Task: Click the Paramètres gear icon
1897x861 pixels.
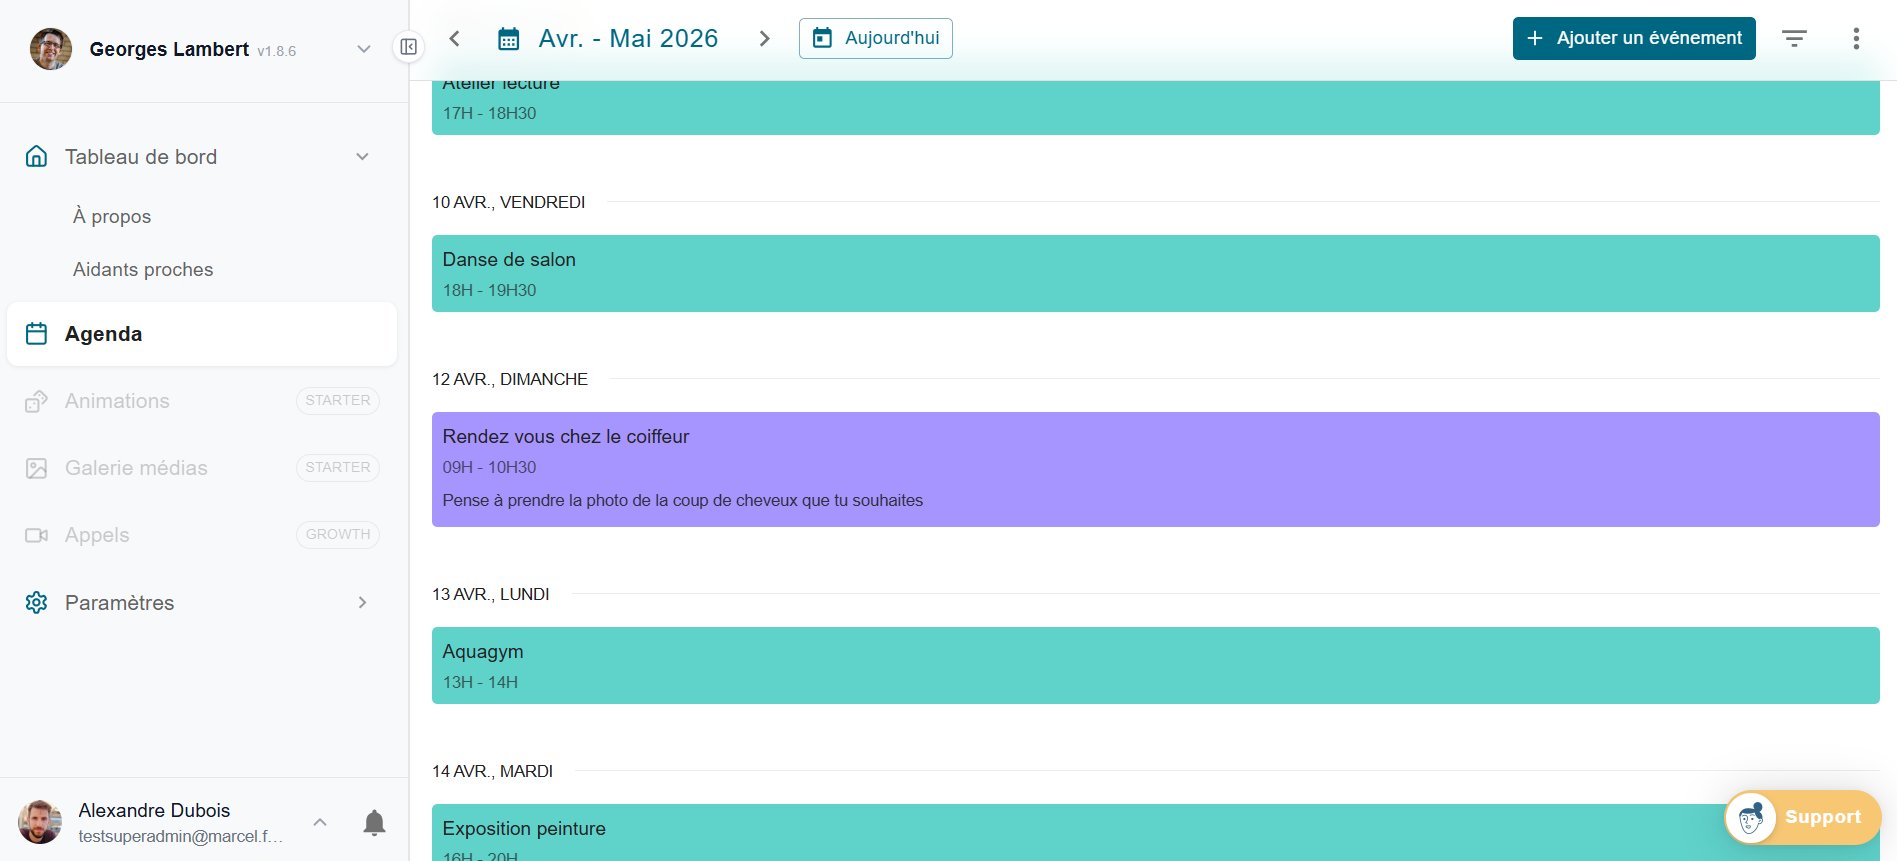Action: click(x=36, y=602)
